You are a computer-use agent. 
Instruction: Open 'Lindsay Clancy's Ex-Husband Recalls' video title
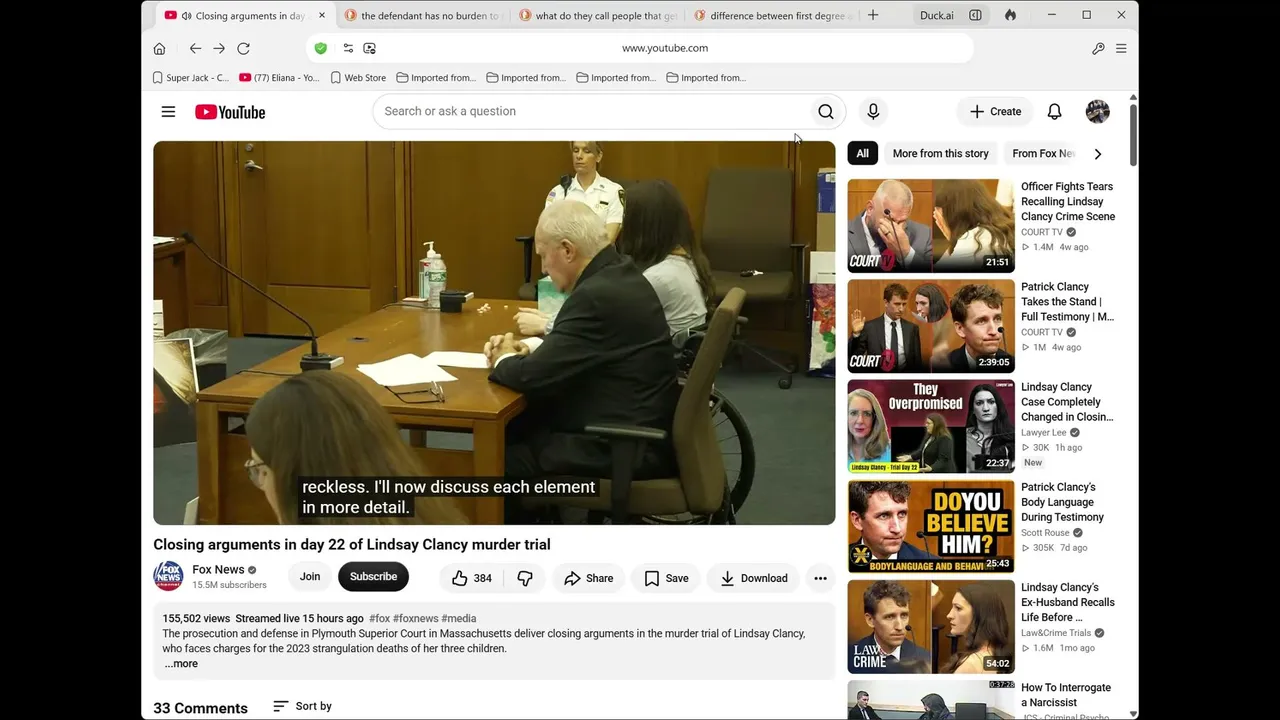click(1068, 602)
